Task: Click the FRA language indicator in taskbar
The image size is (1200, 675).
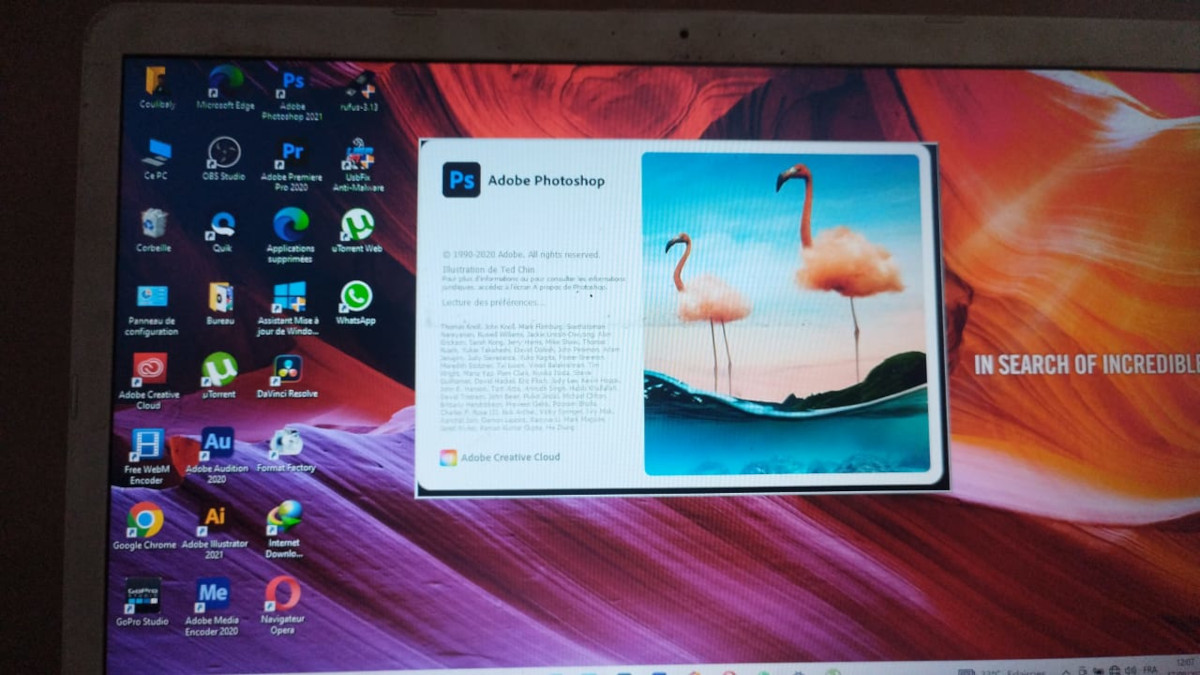Action: pyautogui.click(x=1153, y=670)
